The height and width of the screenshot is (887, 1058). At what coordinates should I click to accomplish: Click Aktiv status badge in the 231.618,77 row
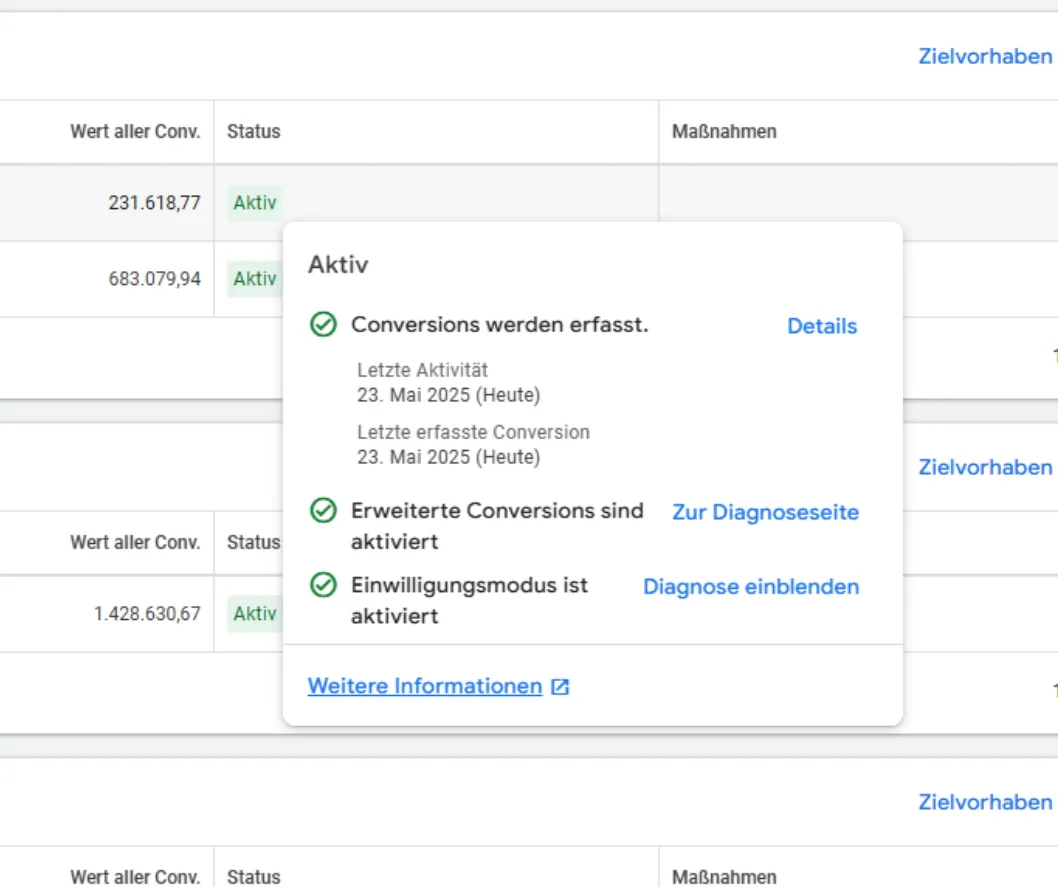[x=254, y=203]
